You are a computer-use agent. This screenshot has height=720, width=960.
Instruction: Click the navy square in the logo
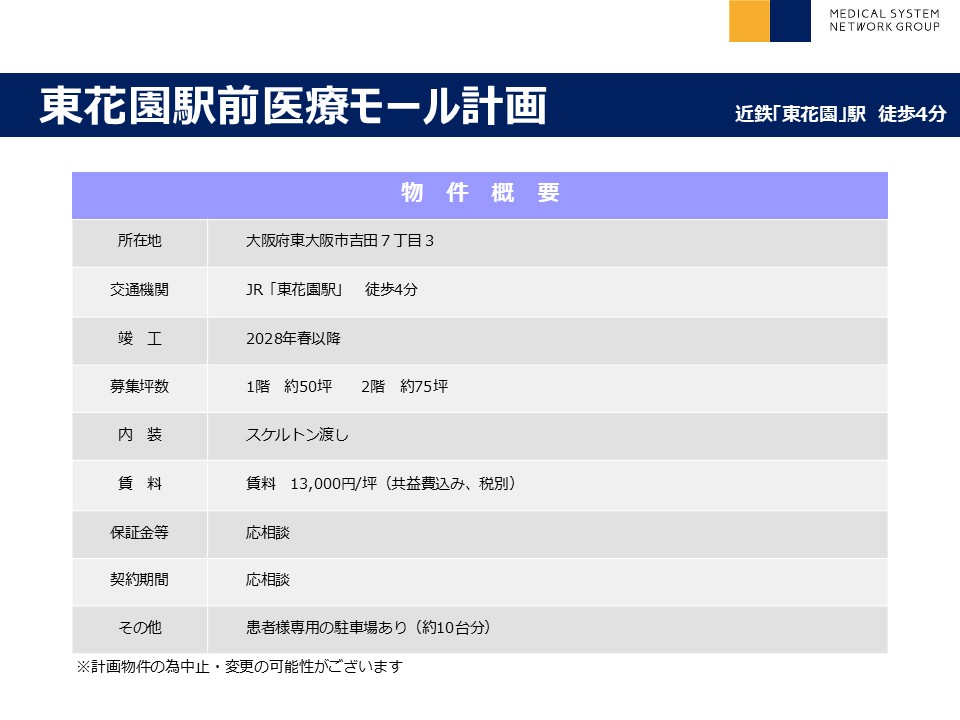790,21
